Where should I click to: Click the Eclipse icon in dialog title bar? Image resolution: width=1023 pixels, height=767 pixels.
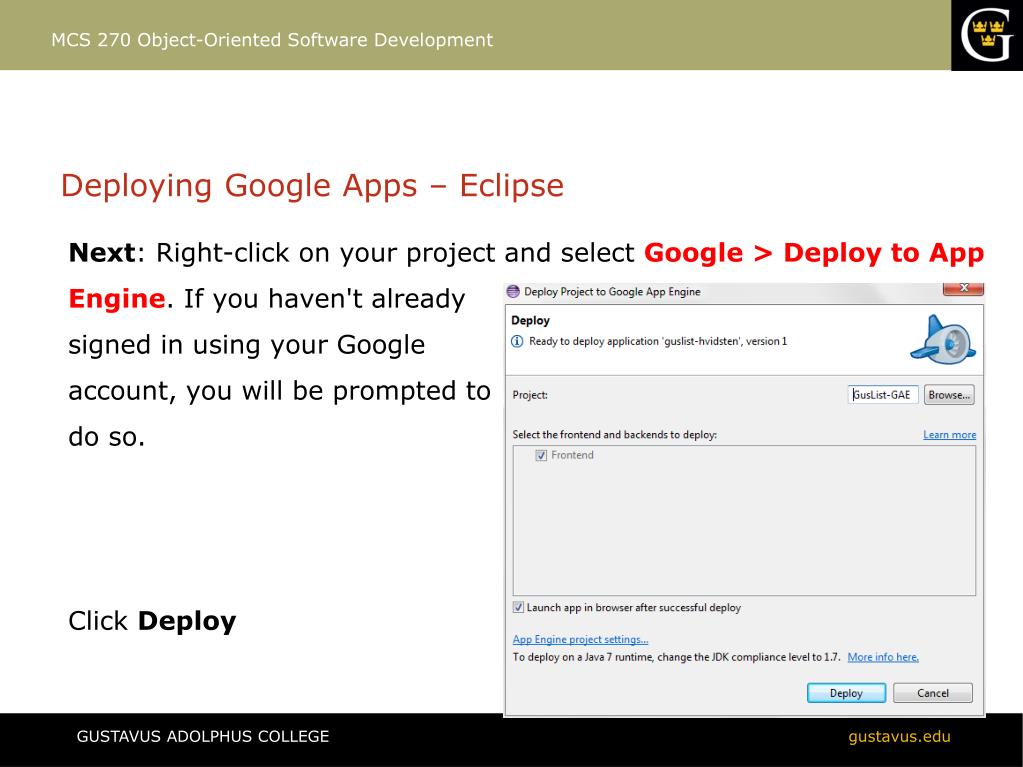coord(513,291)
